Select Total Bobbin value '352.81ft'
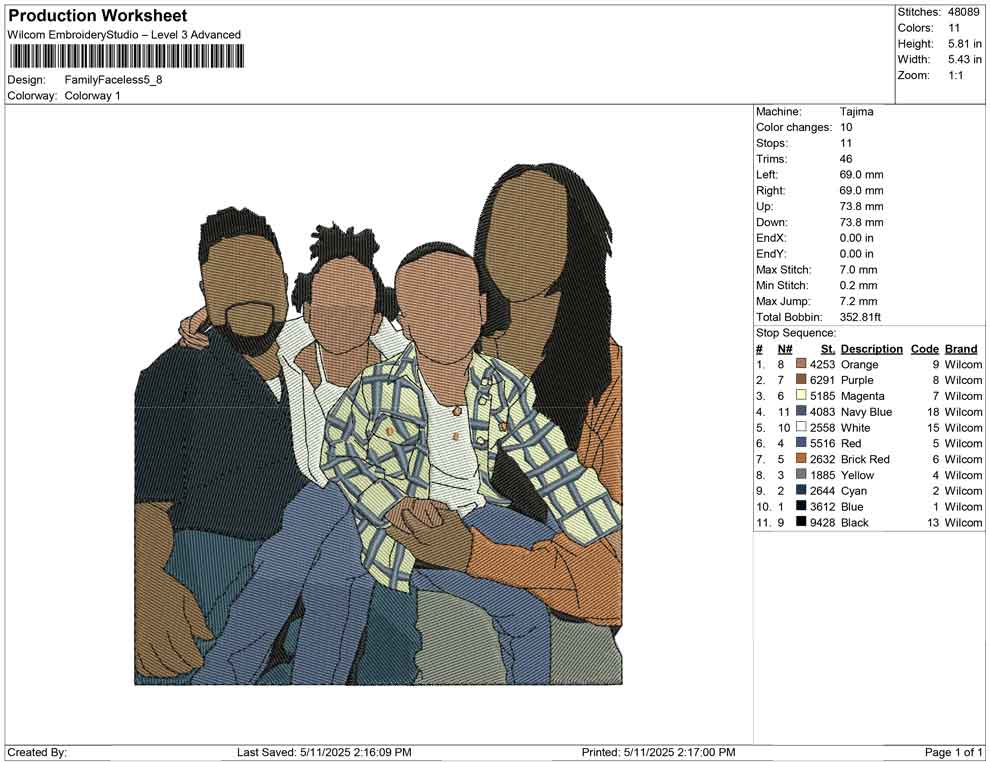The image size is (990, 762). [860, 317]
